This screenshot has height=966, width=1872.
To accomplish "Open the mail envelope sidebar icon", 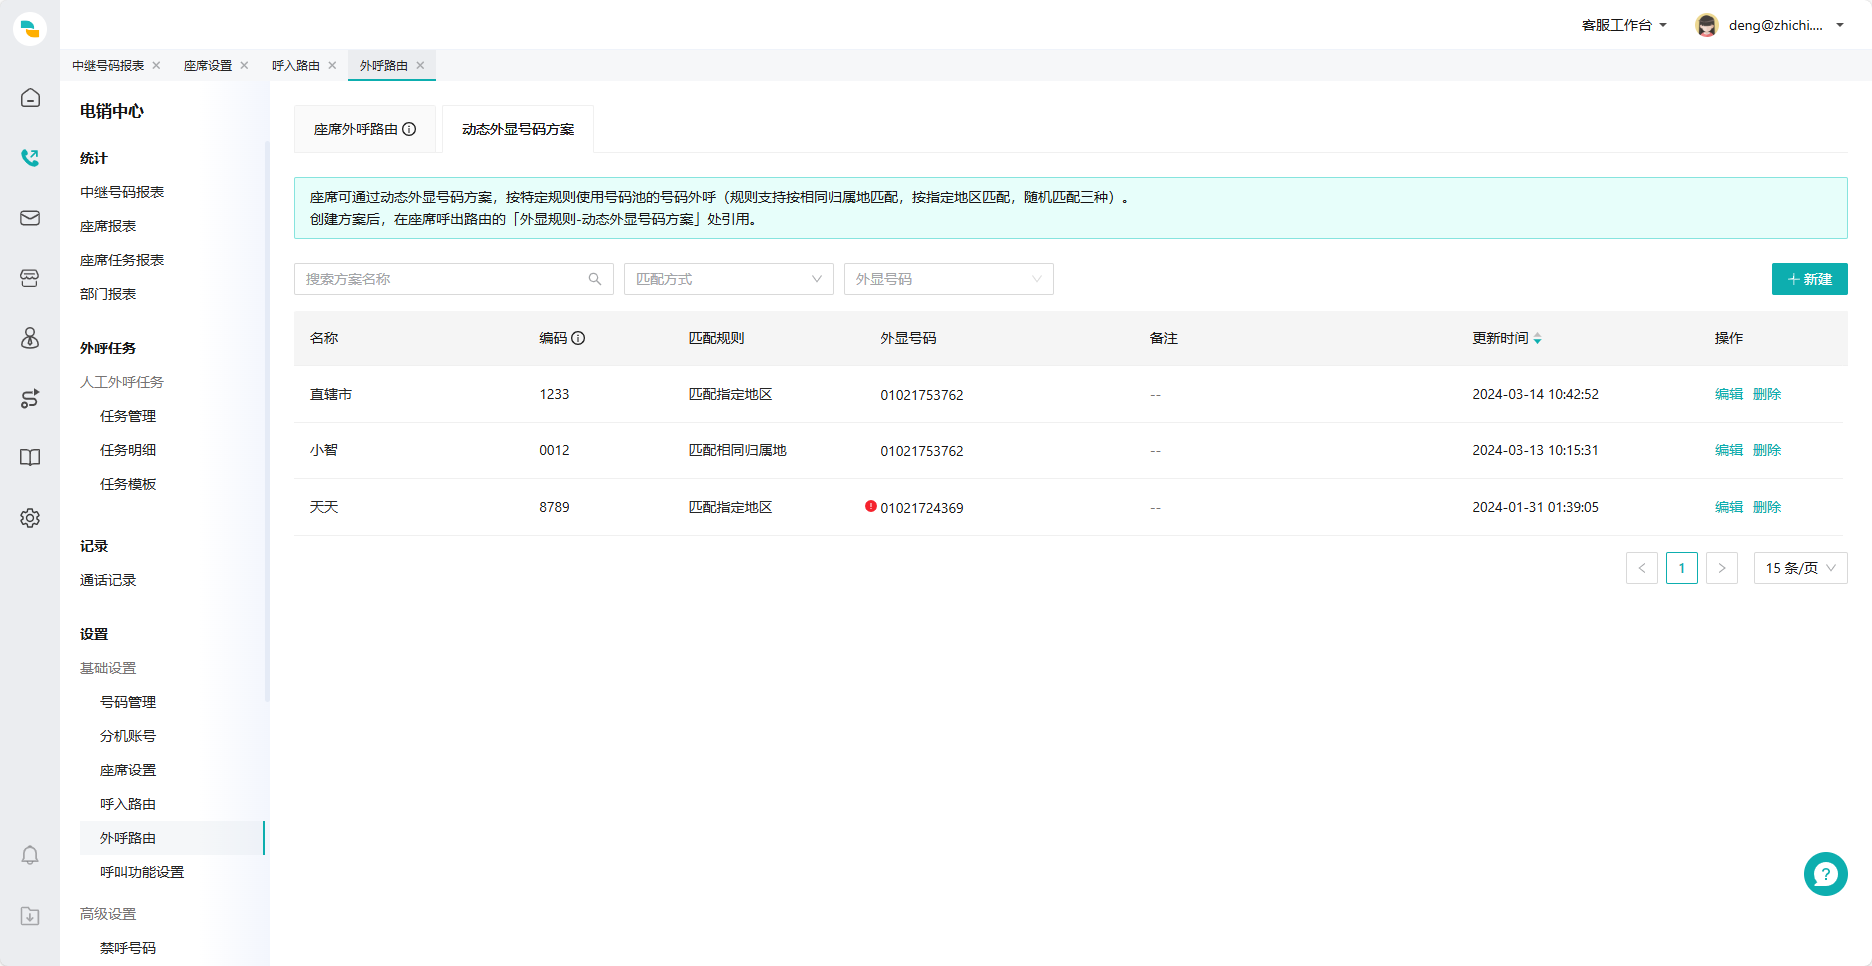I will (x=30, y=218).
